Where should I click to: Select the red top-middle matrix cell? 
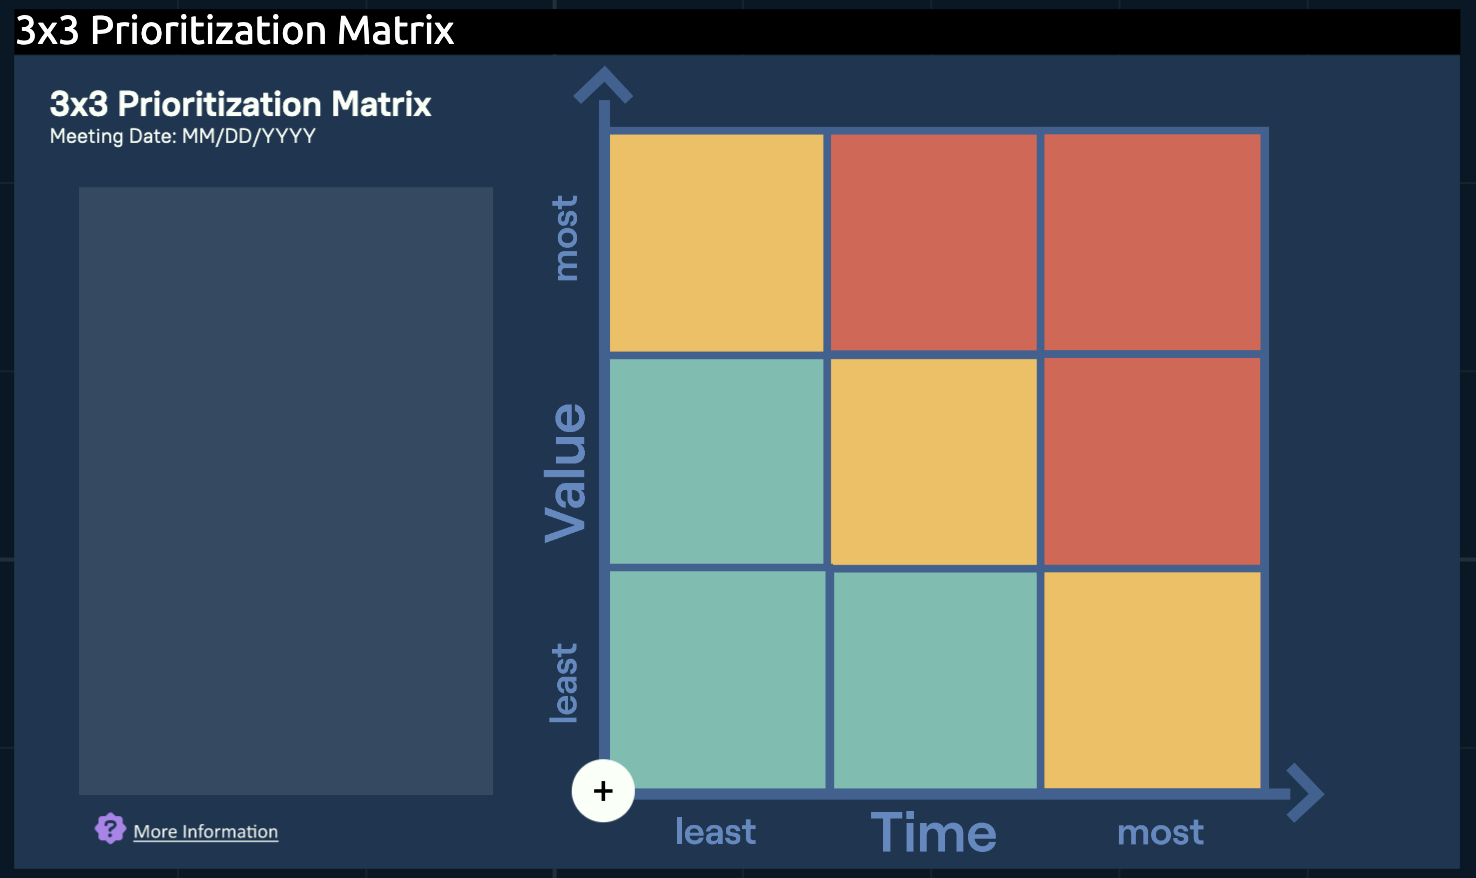[x=934, y=243]
